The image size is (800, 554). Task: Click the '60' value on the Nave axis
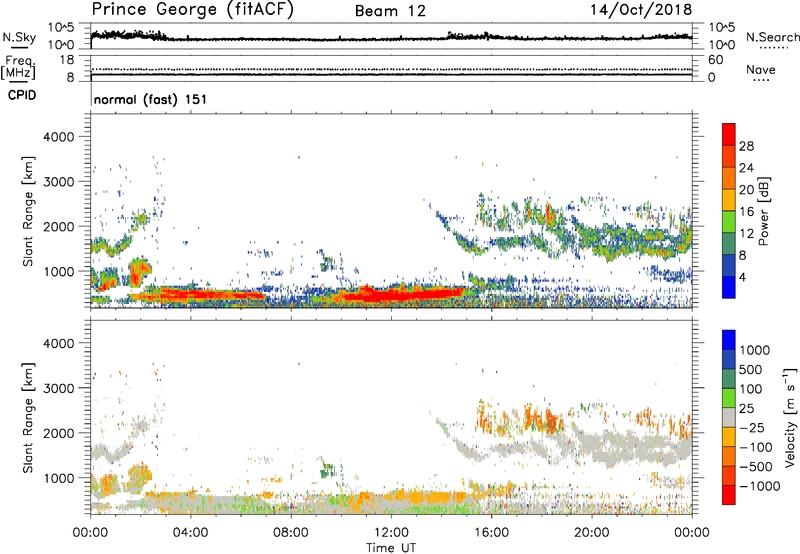pos(716,60)
